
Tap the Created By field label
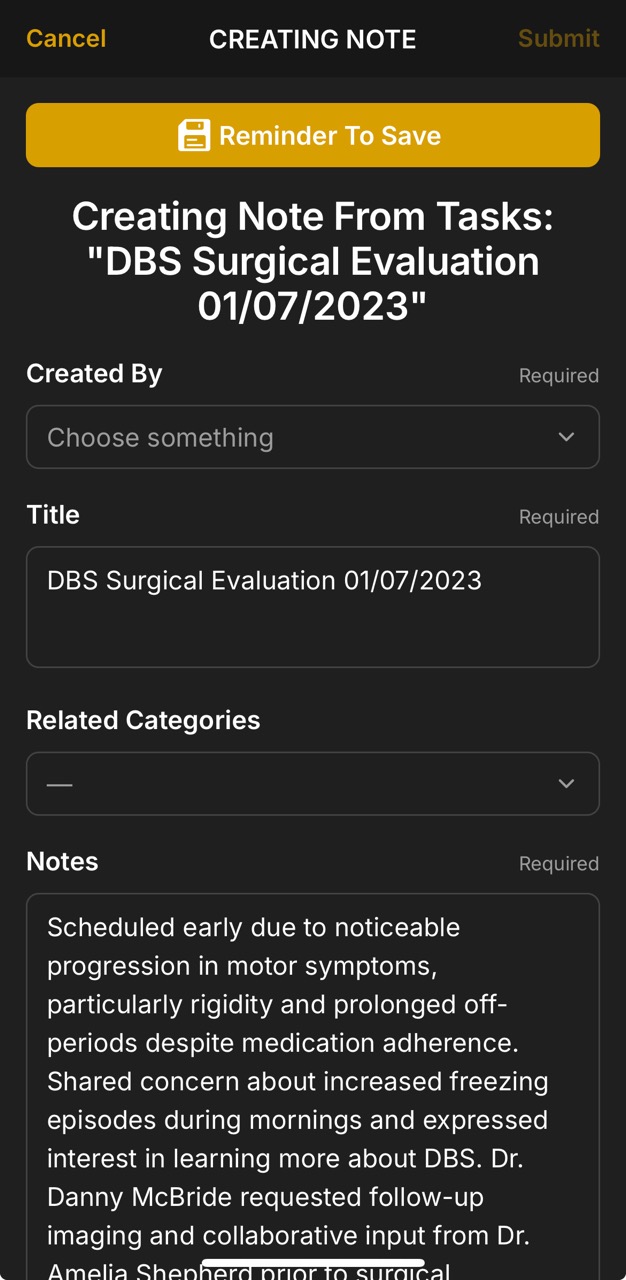tap(94, 373)
